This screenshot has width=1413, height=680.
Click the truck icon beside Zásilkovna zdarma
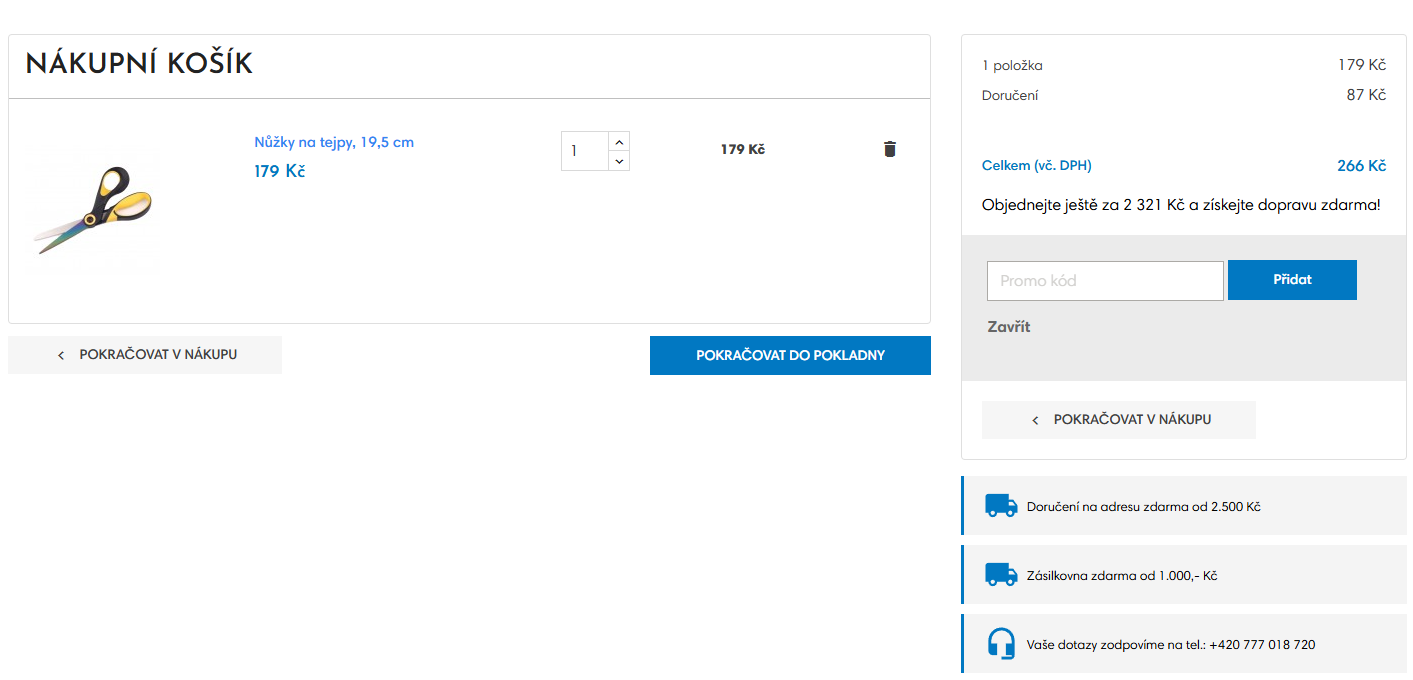pyautogui.click(x=999, y=574)
